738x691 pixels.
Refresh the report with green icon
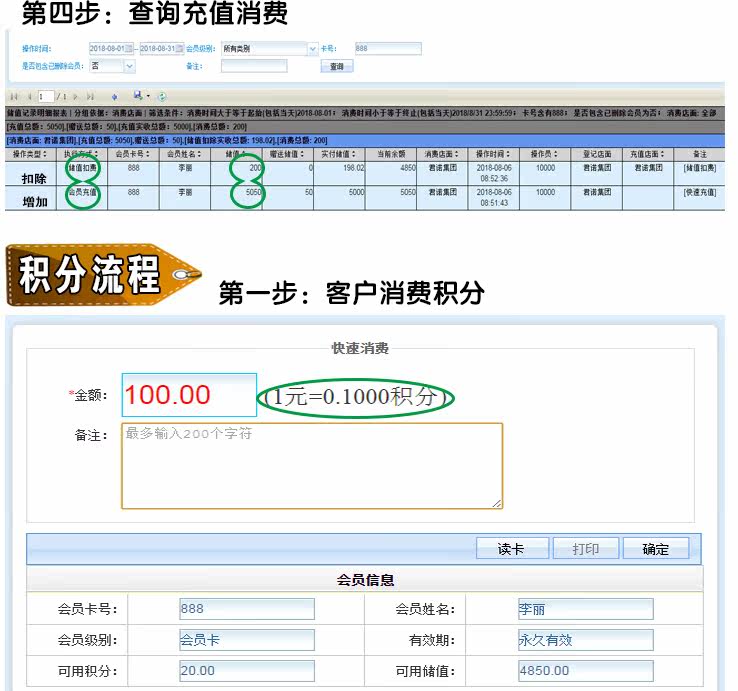pos(162,96)
